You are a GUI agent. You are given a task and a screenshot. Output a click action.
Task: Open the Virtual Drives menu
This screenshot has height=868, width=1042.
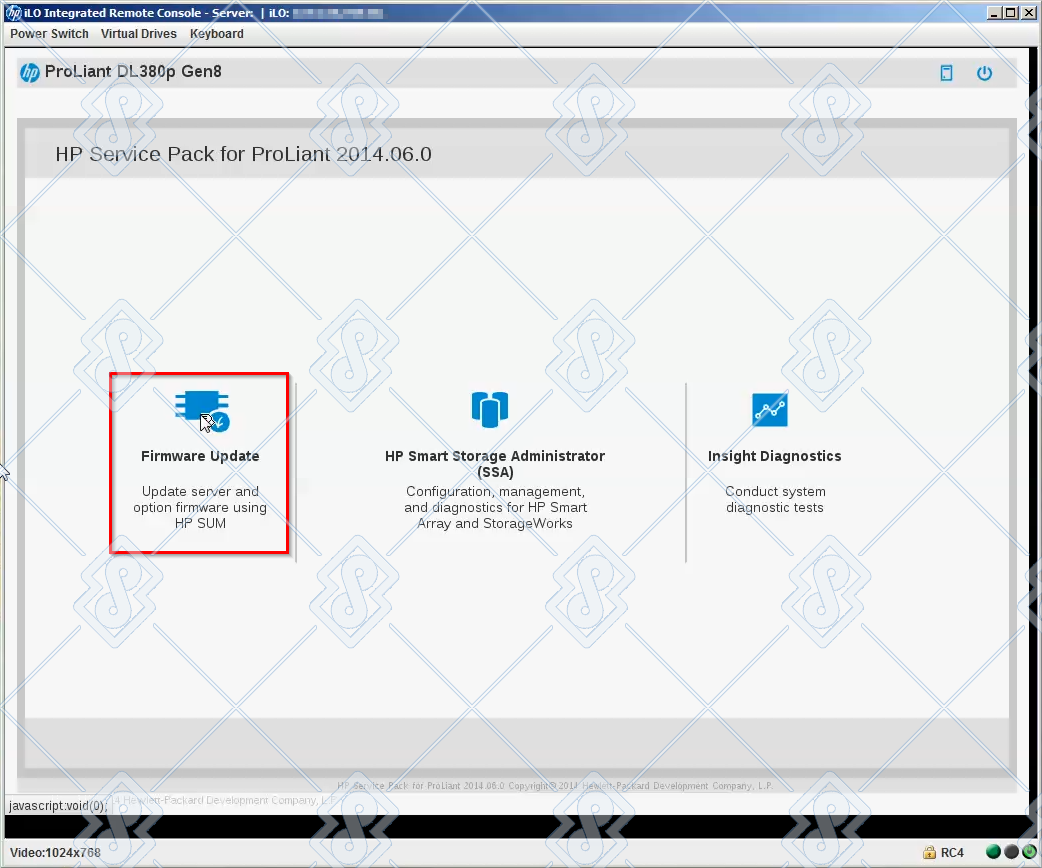point(139,34)
